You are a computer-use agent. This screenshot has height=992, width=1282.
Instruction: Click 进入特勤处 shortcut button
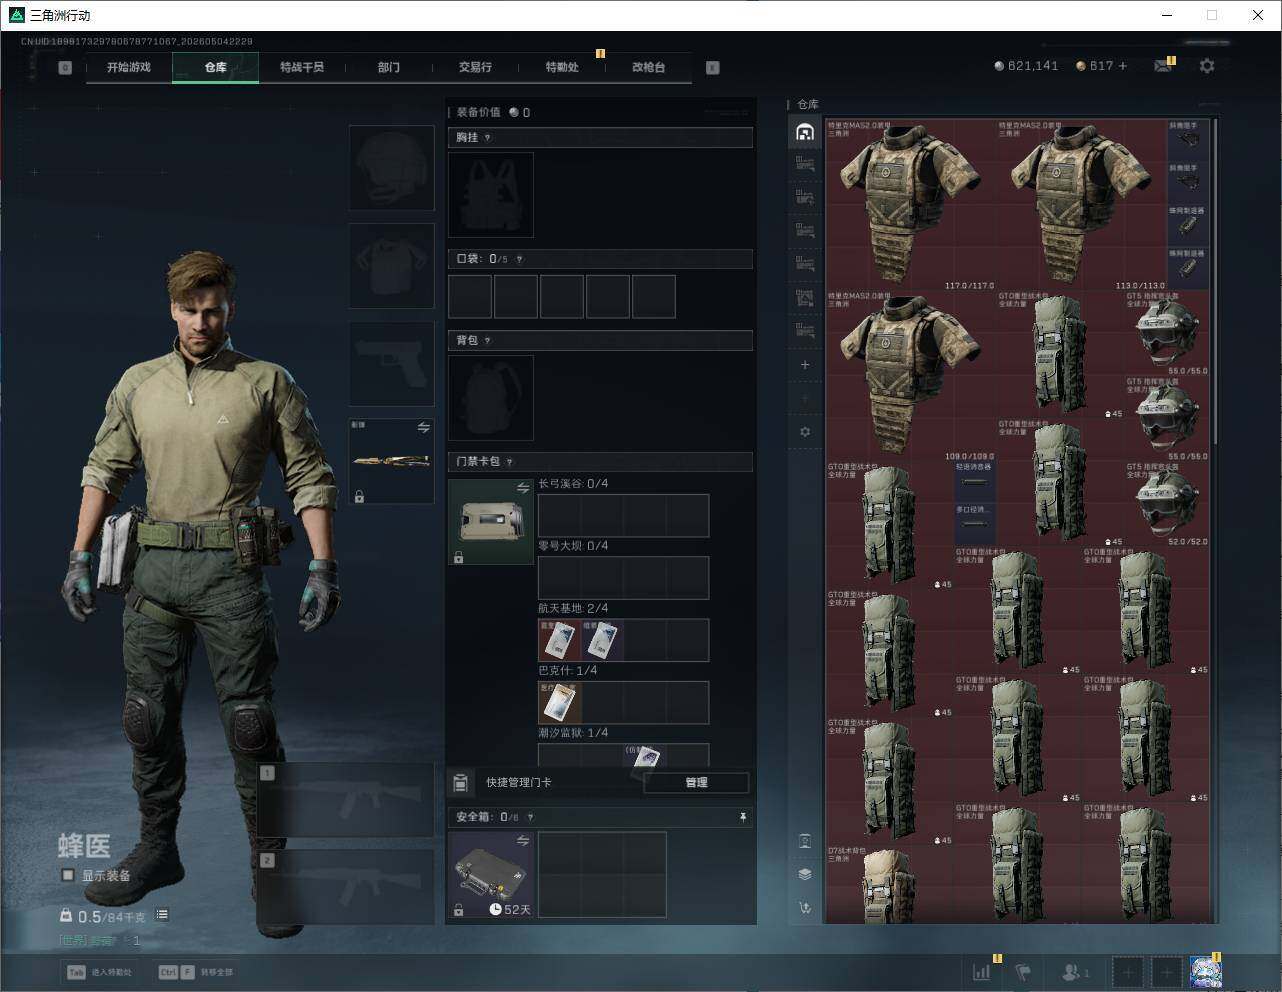pos(101,972)
